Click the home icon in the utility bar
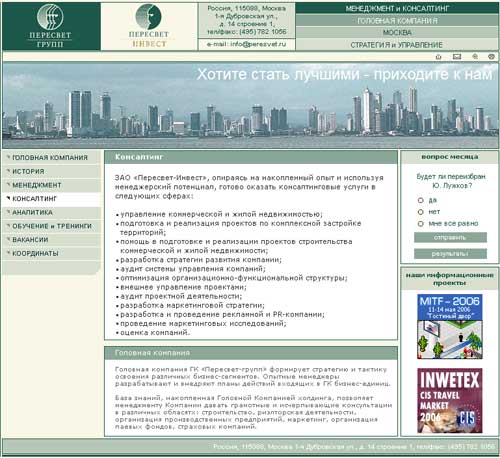 tap(439, 57)
